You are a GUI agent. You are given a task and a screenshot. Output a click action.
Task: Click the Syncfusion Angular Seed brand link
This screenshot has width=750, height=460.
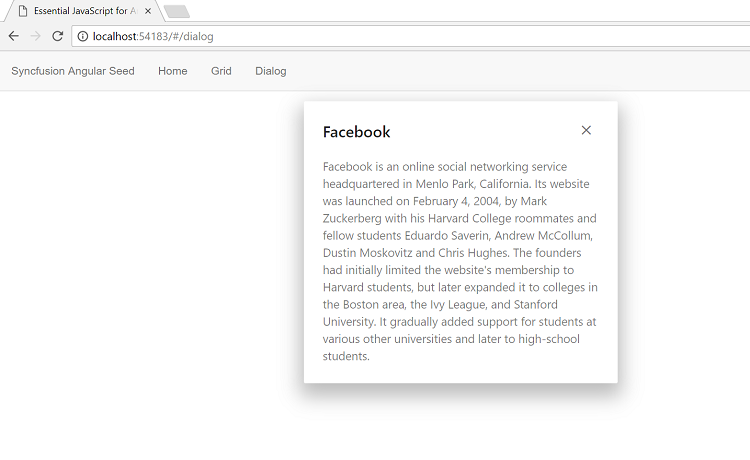pyautogui.click(x=73, y=71)
